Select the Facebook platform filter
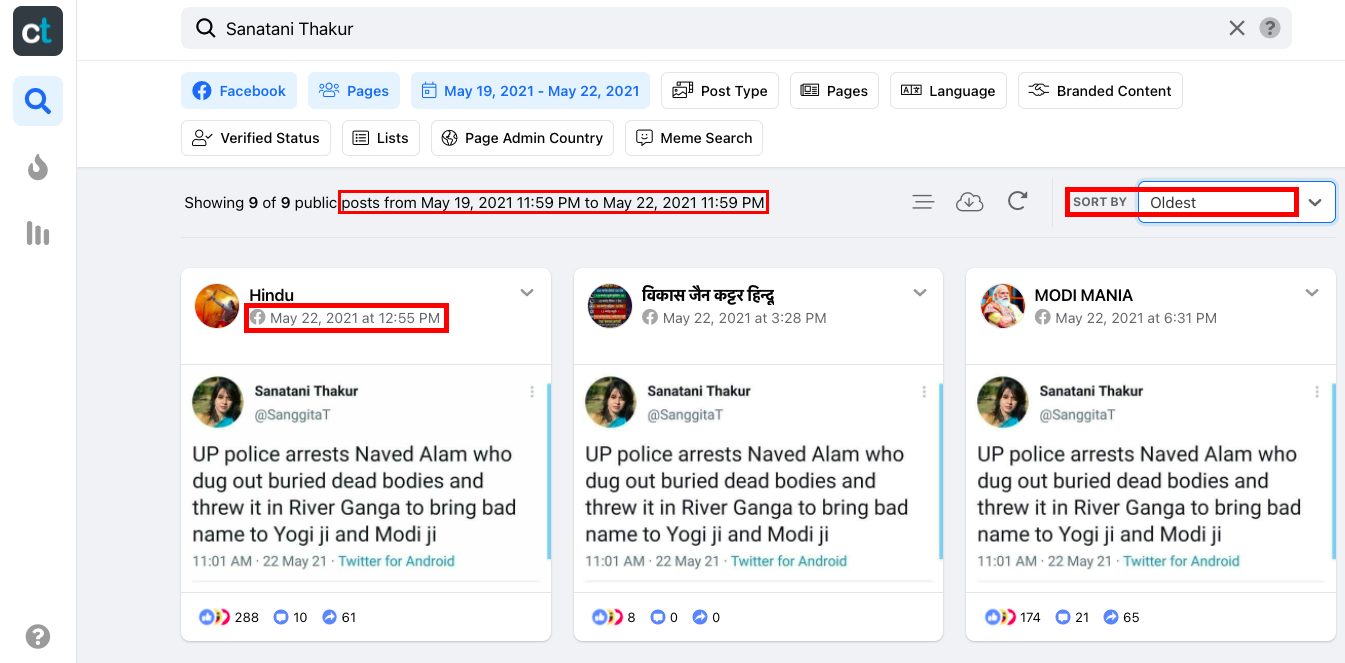Screen dimensions: 1345x663 pos(240,91)
